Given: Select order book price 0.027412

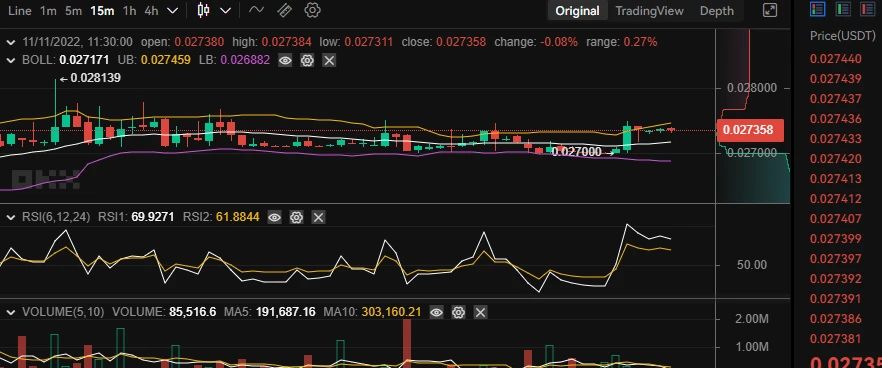Looking at the screenshot, I should (x=835, y=199).
